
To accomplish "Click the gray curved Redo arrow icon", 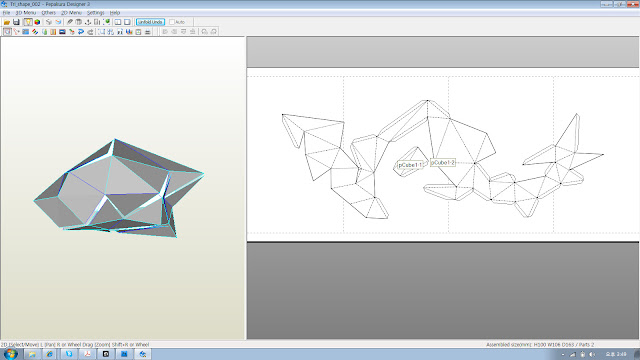I will 90,31.
